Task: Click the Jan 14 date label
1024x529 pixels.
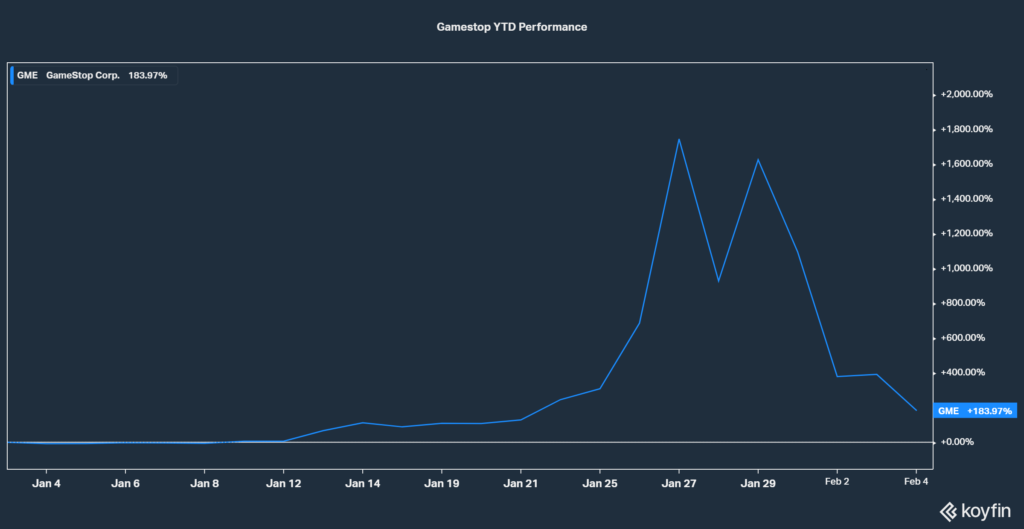Action: tap(362, 484)
